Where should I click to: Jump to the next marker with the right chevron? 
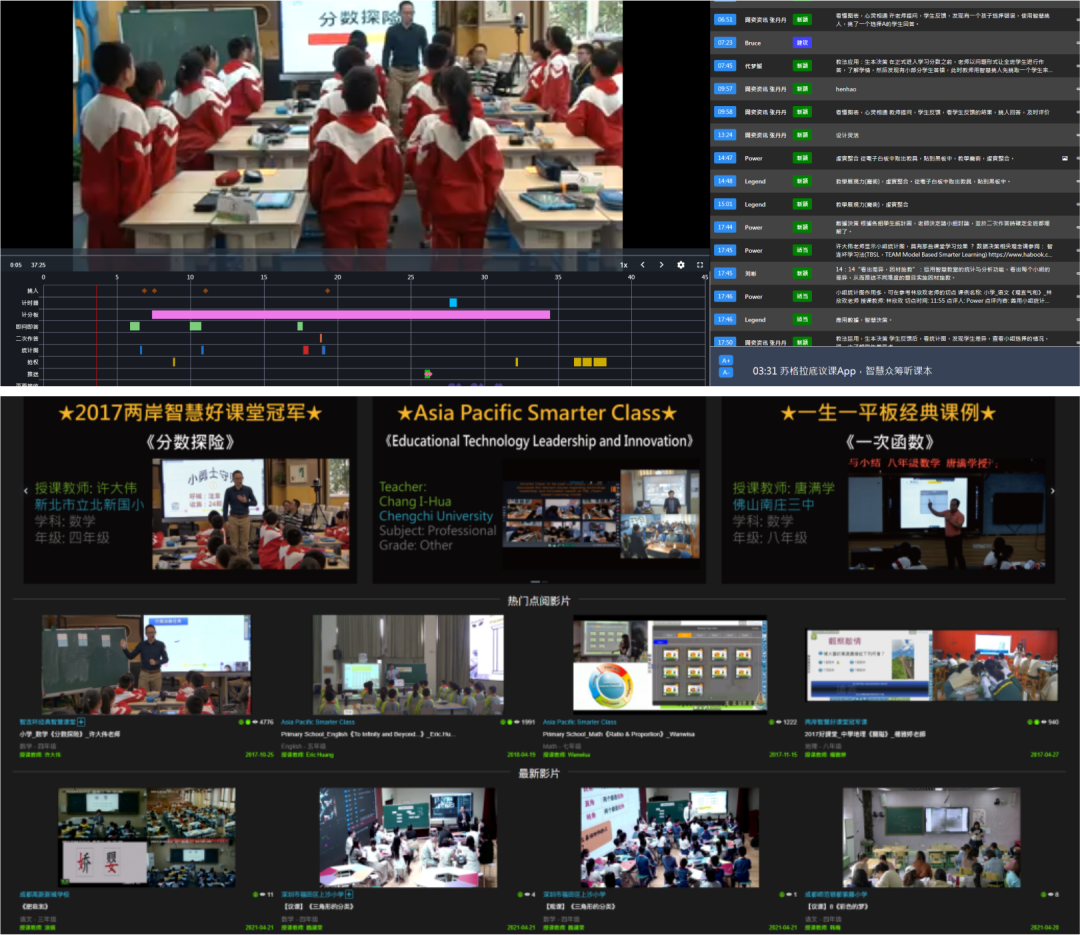pyautogui.click(x=661, y=265)
